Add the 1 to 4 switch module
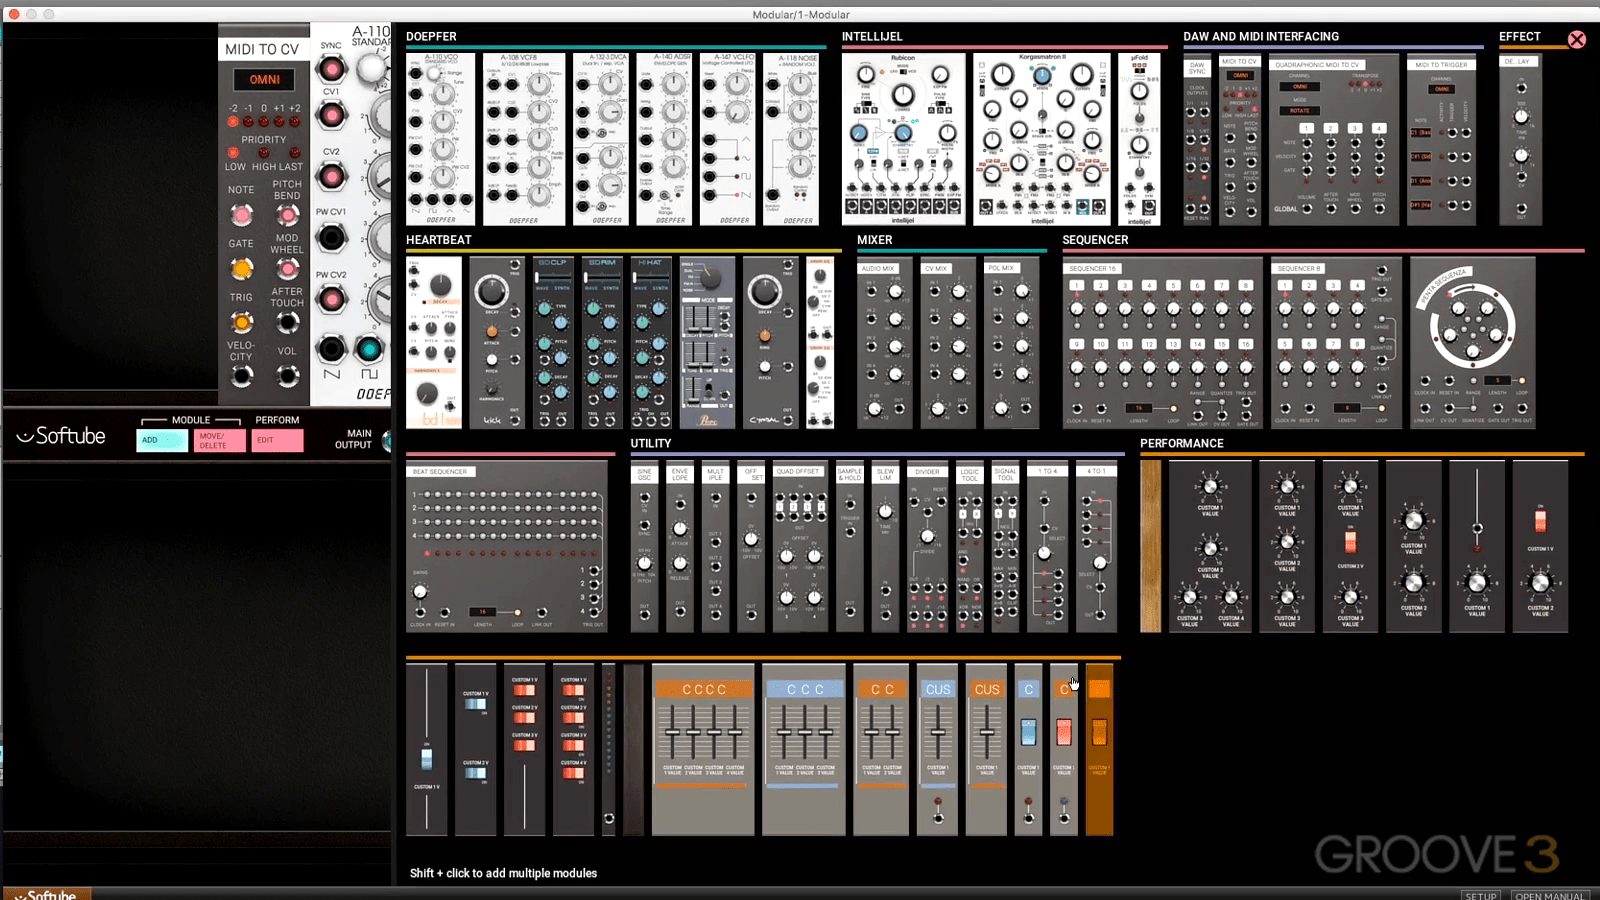This screenshot has width=1600, height=900. 1047,548
